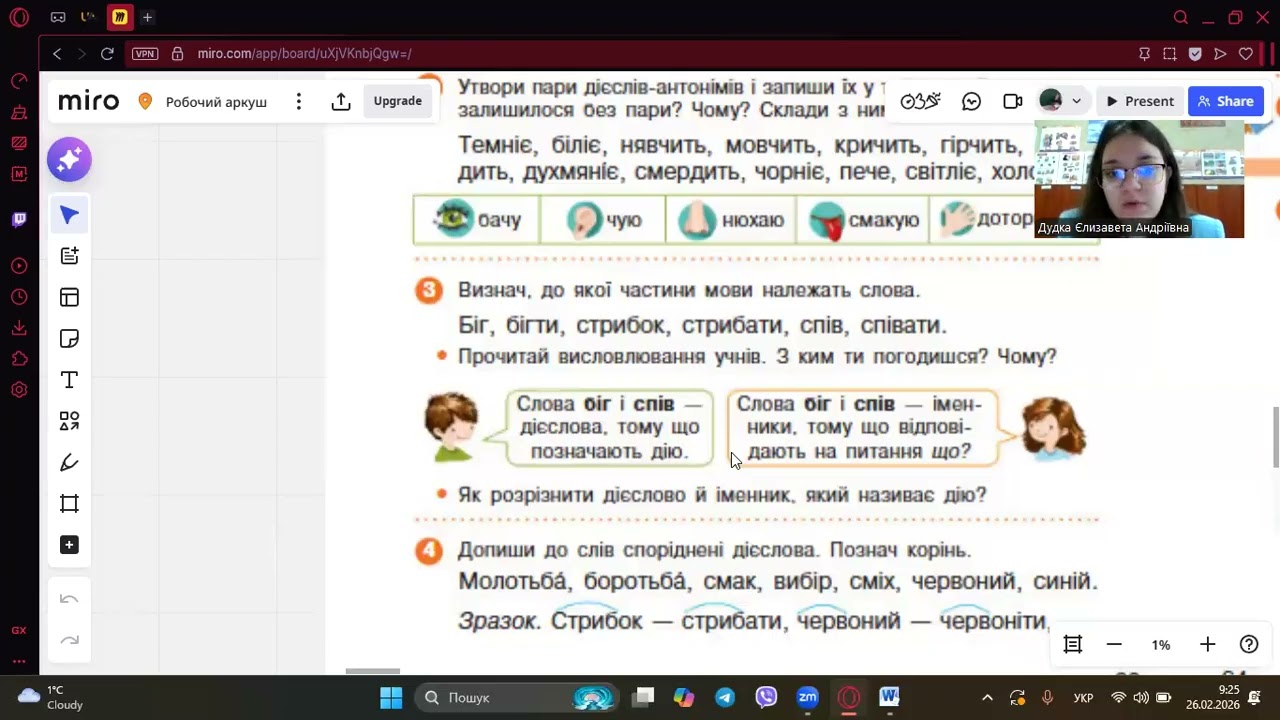Open board options three-dot menu
This screenshot has width=1280, height=720.
pyautogui.click(x=298, y=101)
